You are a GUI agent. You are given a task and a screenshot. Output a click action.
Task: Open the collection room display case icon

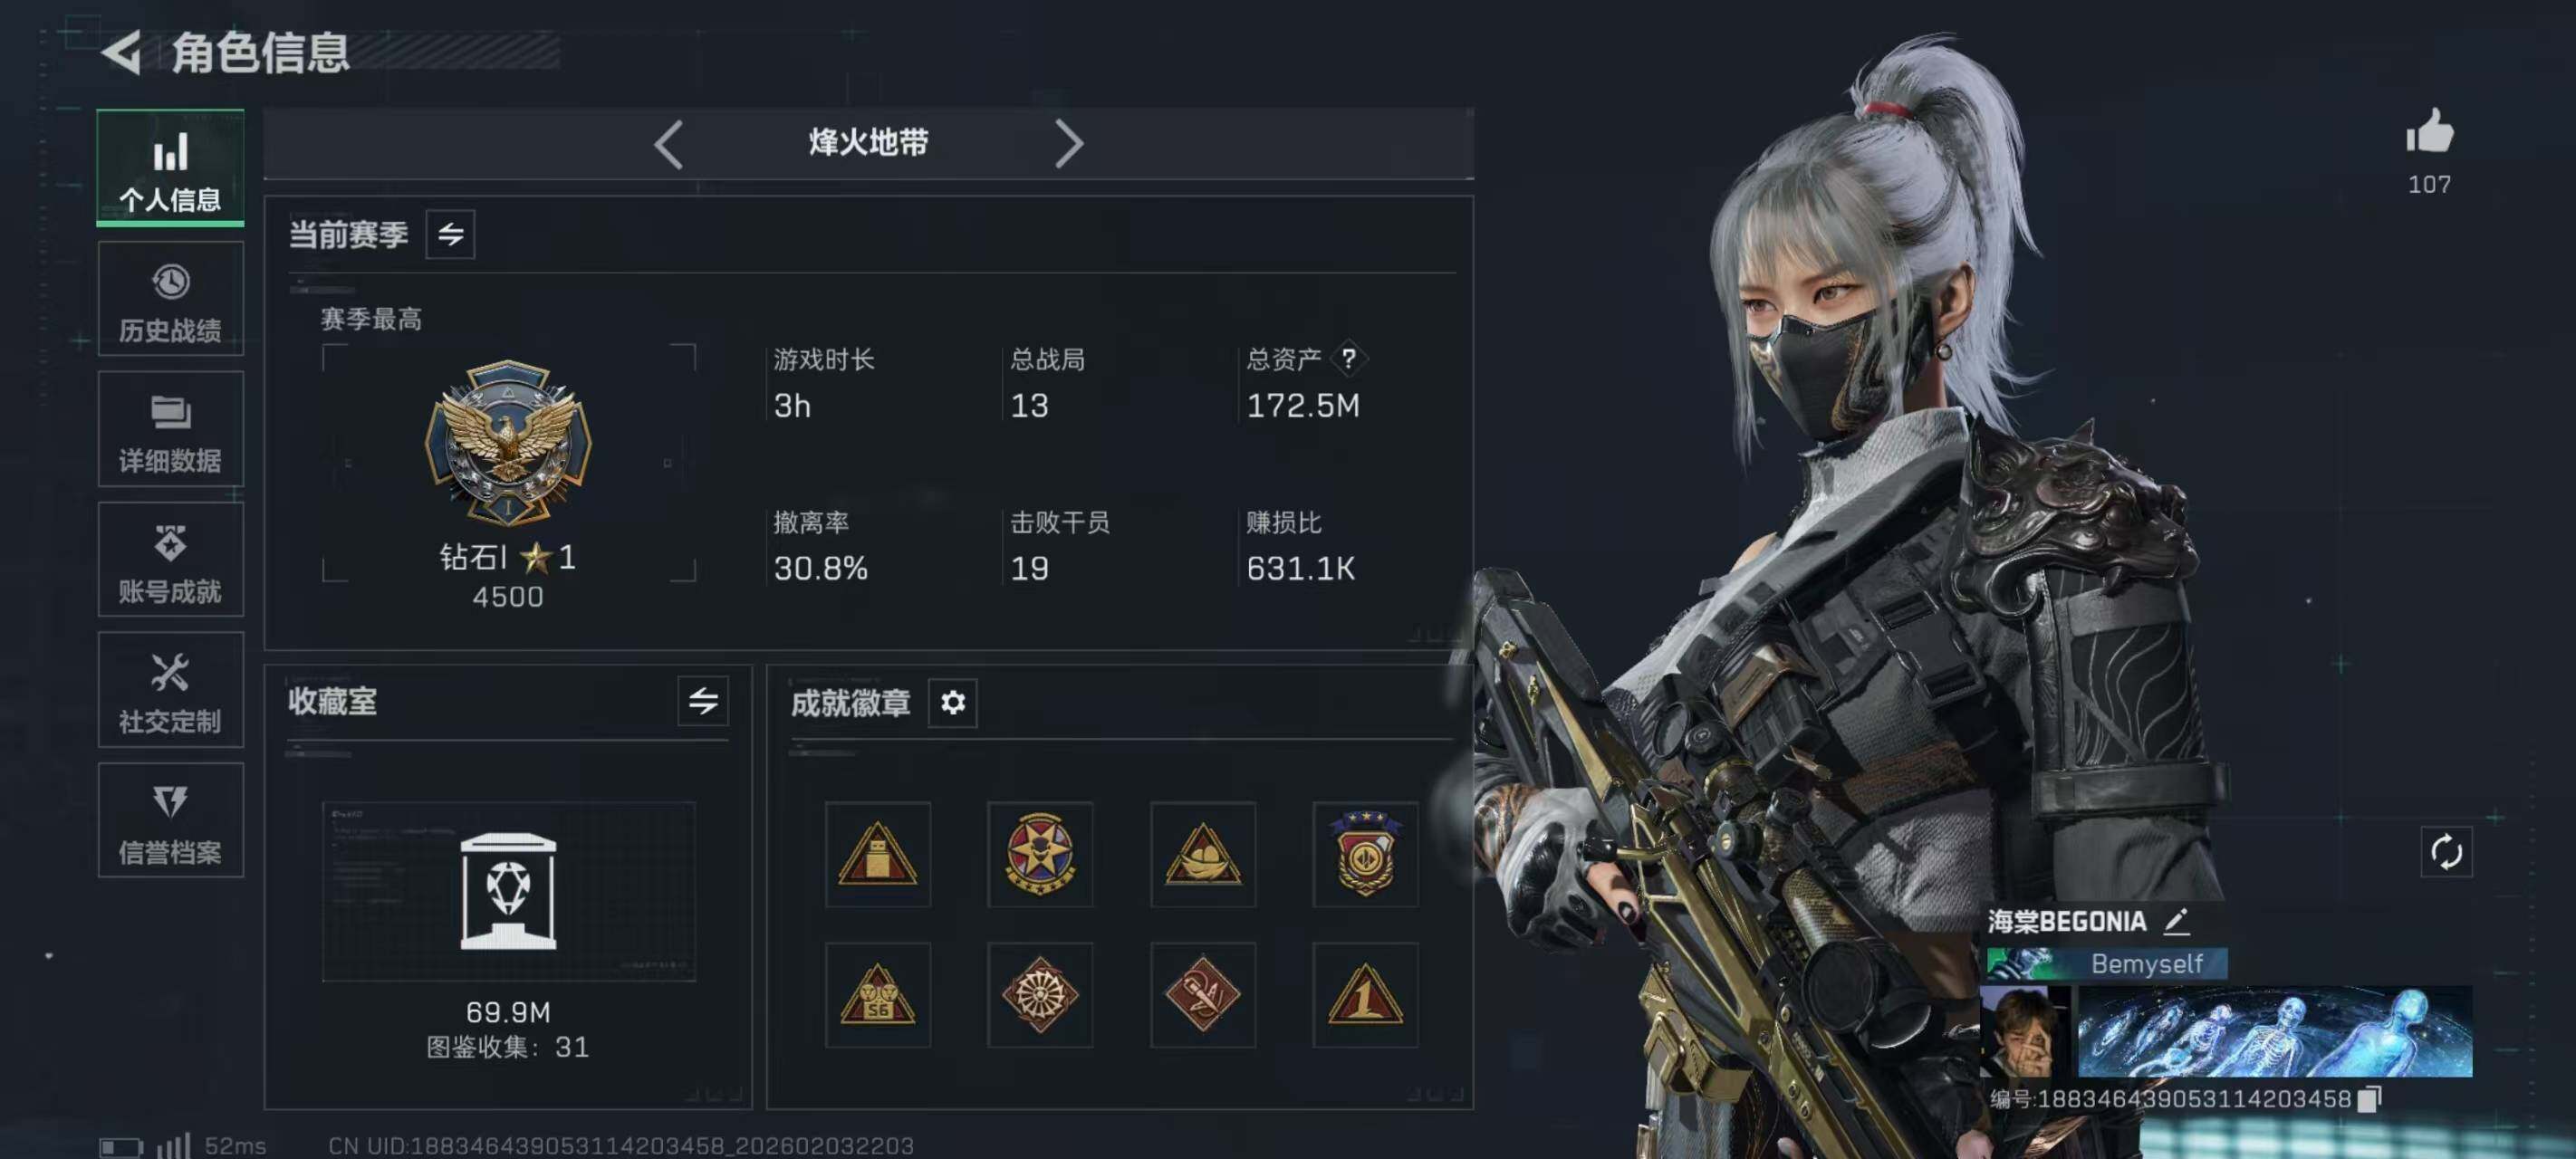pyautogui.click(x=508, y=890)
